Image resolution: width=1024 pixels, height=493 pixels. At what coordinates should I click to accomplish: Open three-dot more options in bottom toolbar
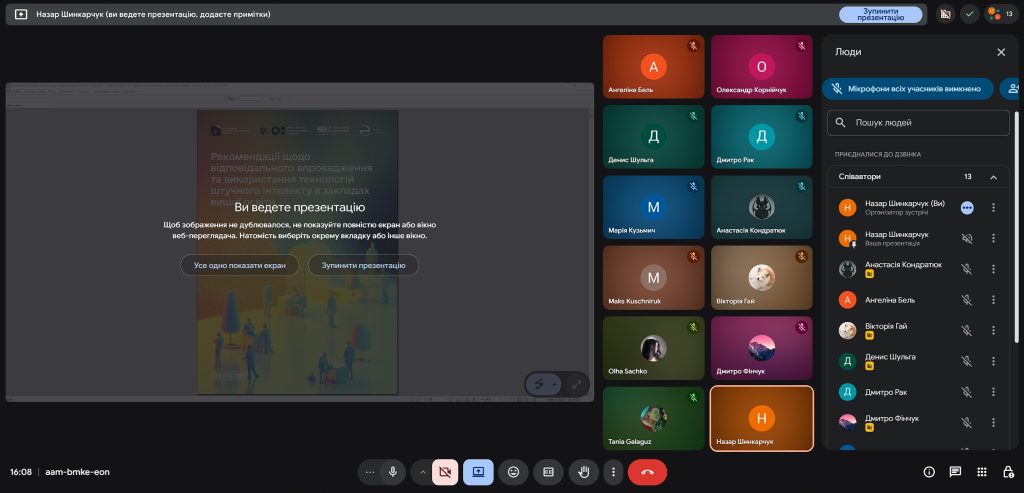tap(614, 471)
